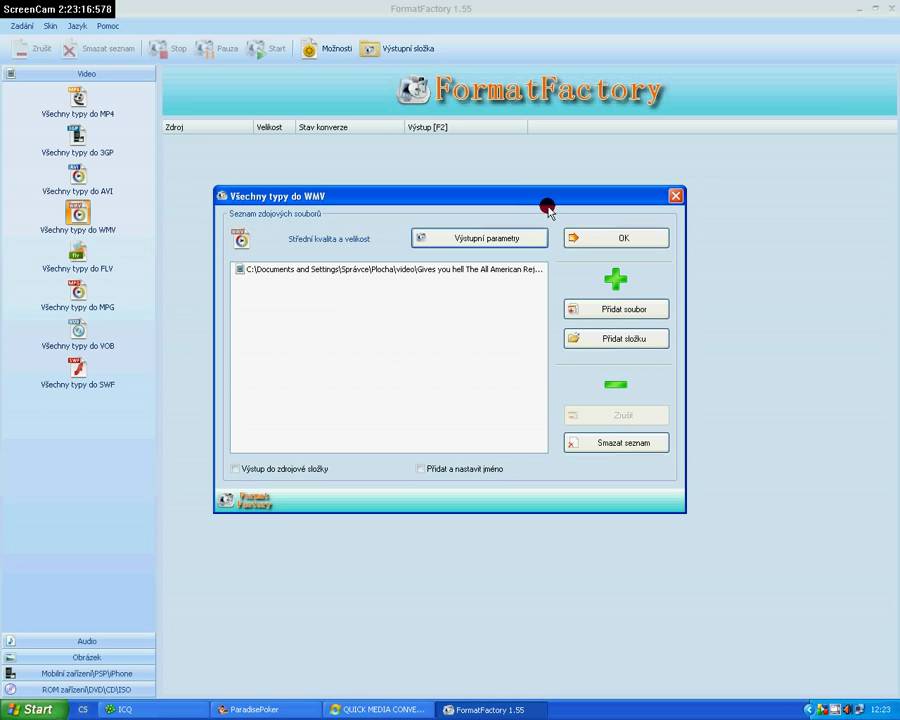Click the Výstup [F2] column header

click(466, 127)
